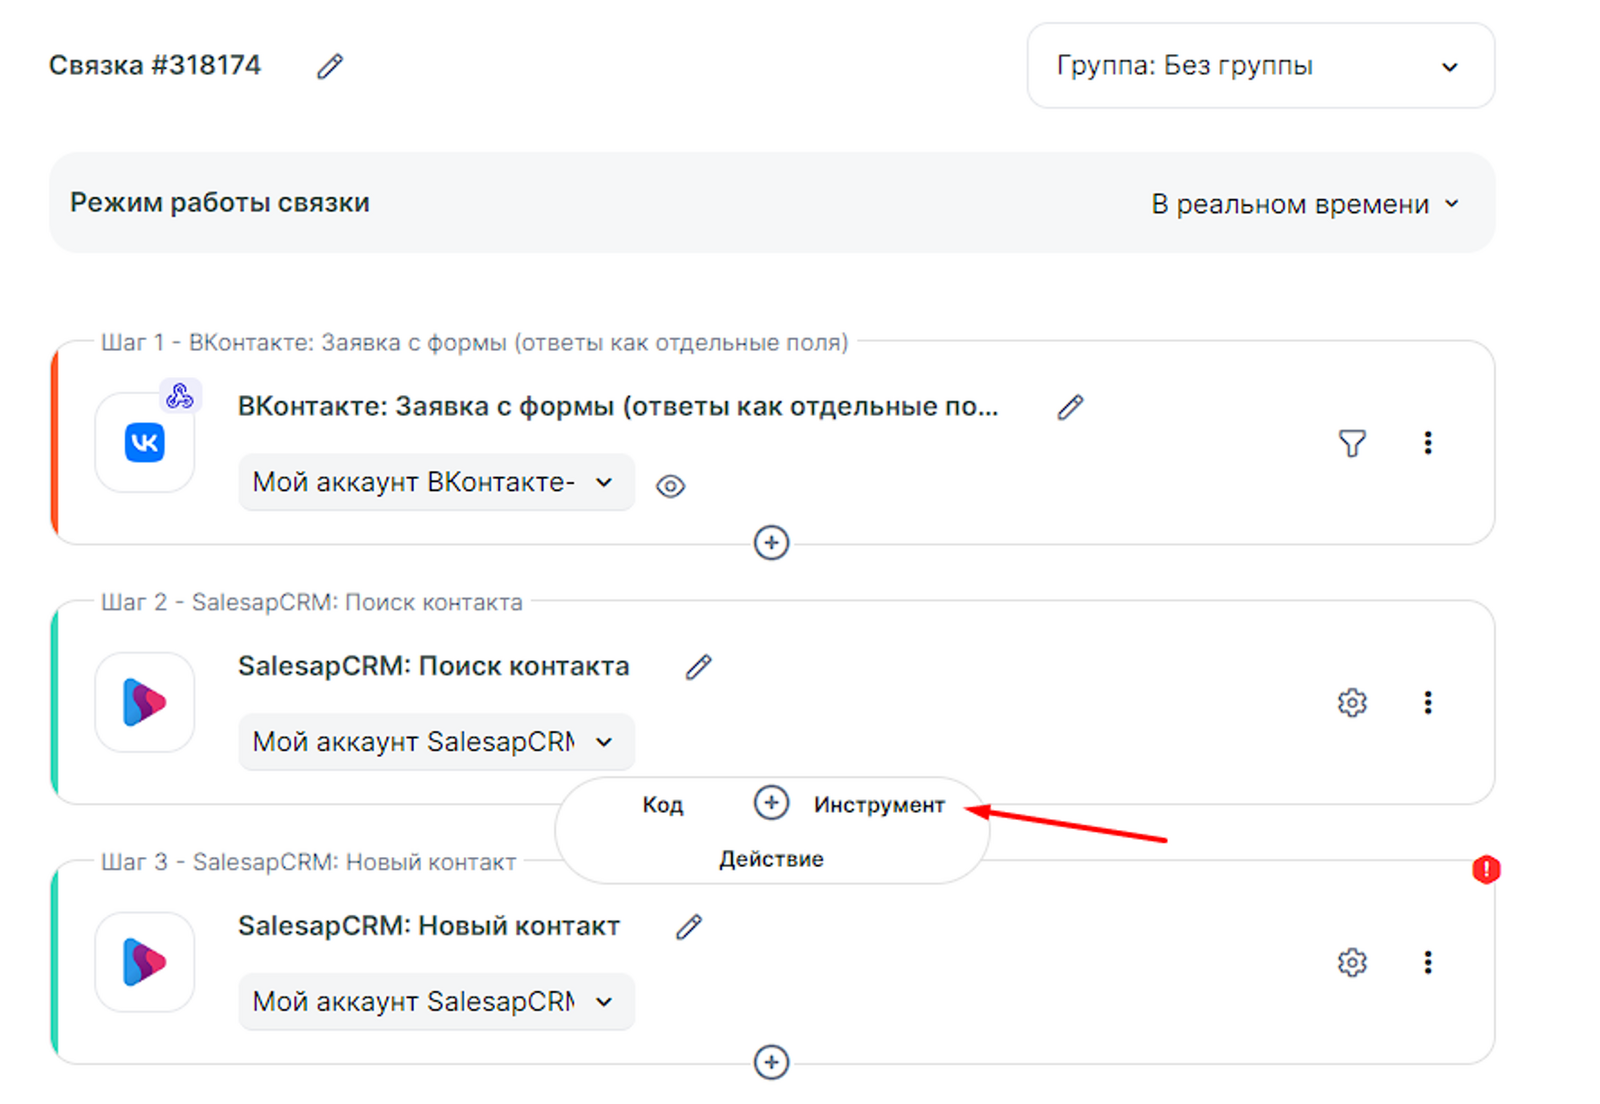Edit the ВКонтакте step name with pencil
Viewport: 1600px width, 1104px height.
point(1070,407)
